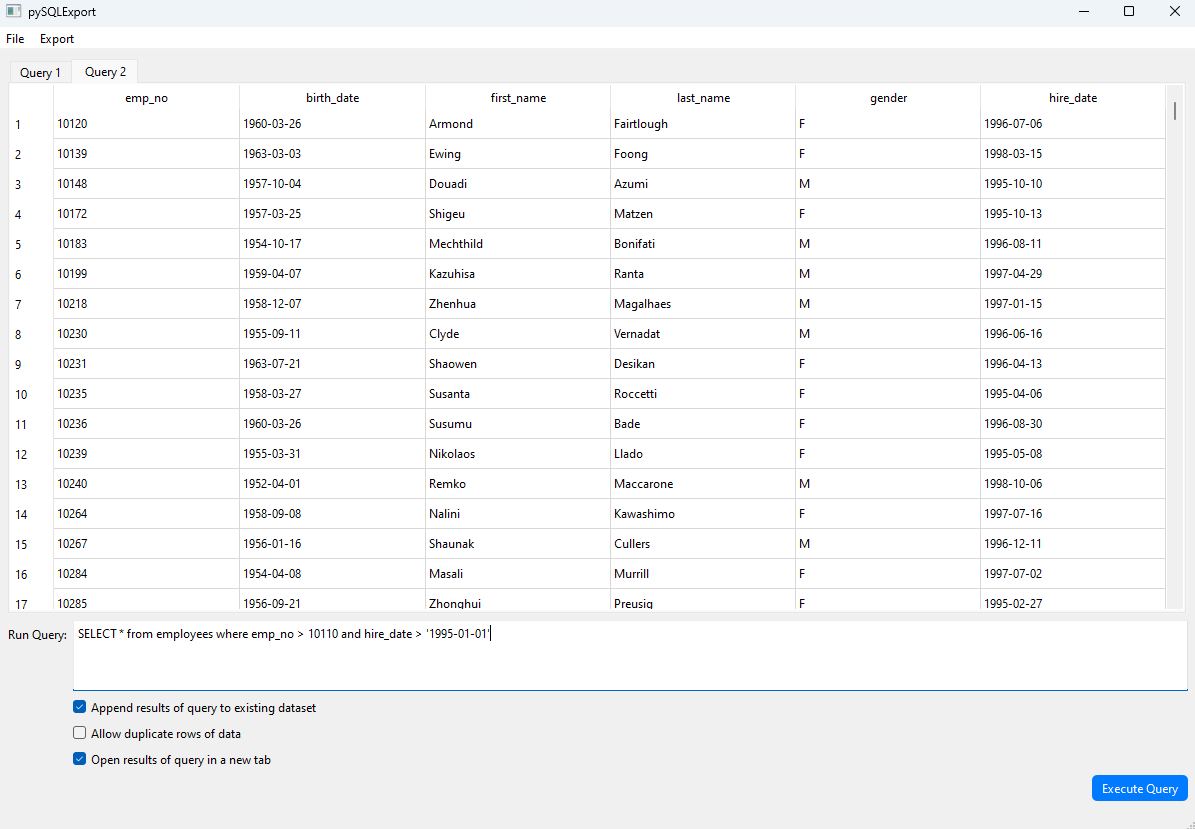Click last name cell Magalhaes
The width and height of the screenshot is (1195, 829).
tap(703, 304)
